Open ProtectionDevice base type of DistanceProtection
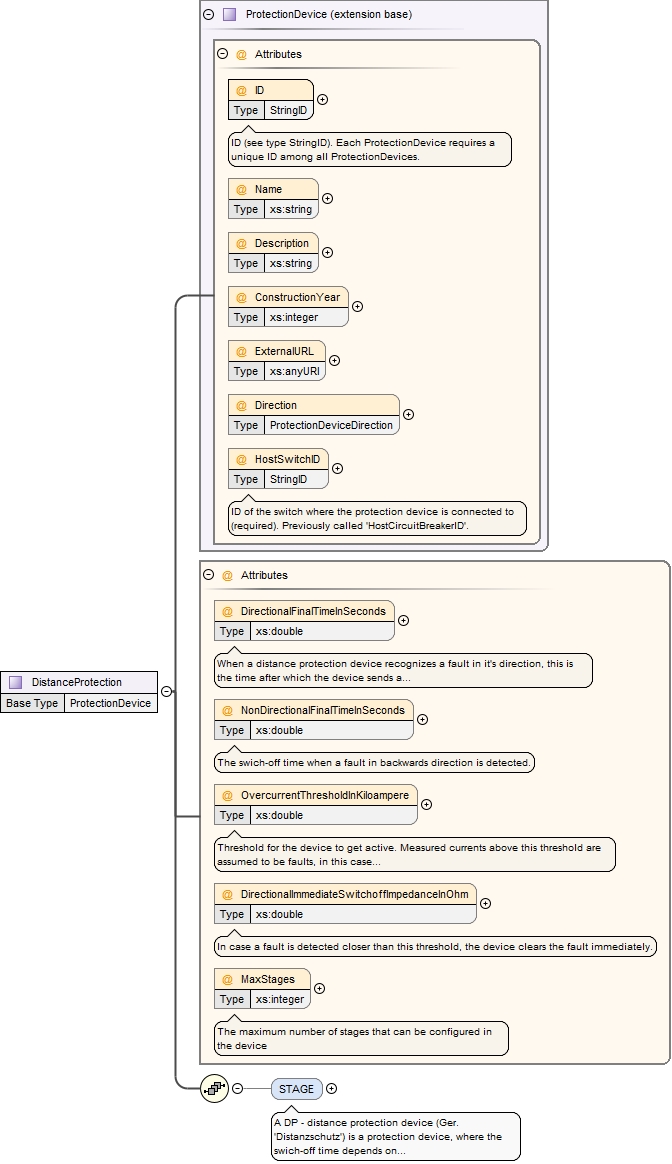Image resolution: width=672 pixels, height=1164 pixels. (x=111, y=703)
